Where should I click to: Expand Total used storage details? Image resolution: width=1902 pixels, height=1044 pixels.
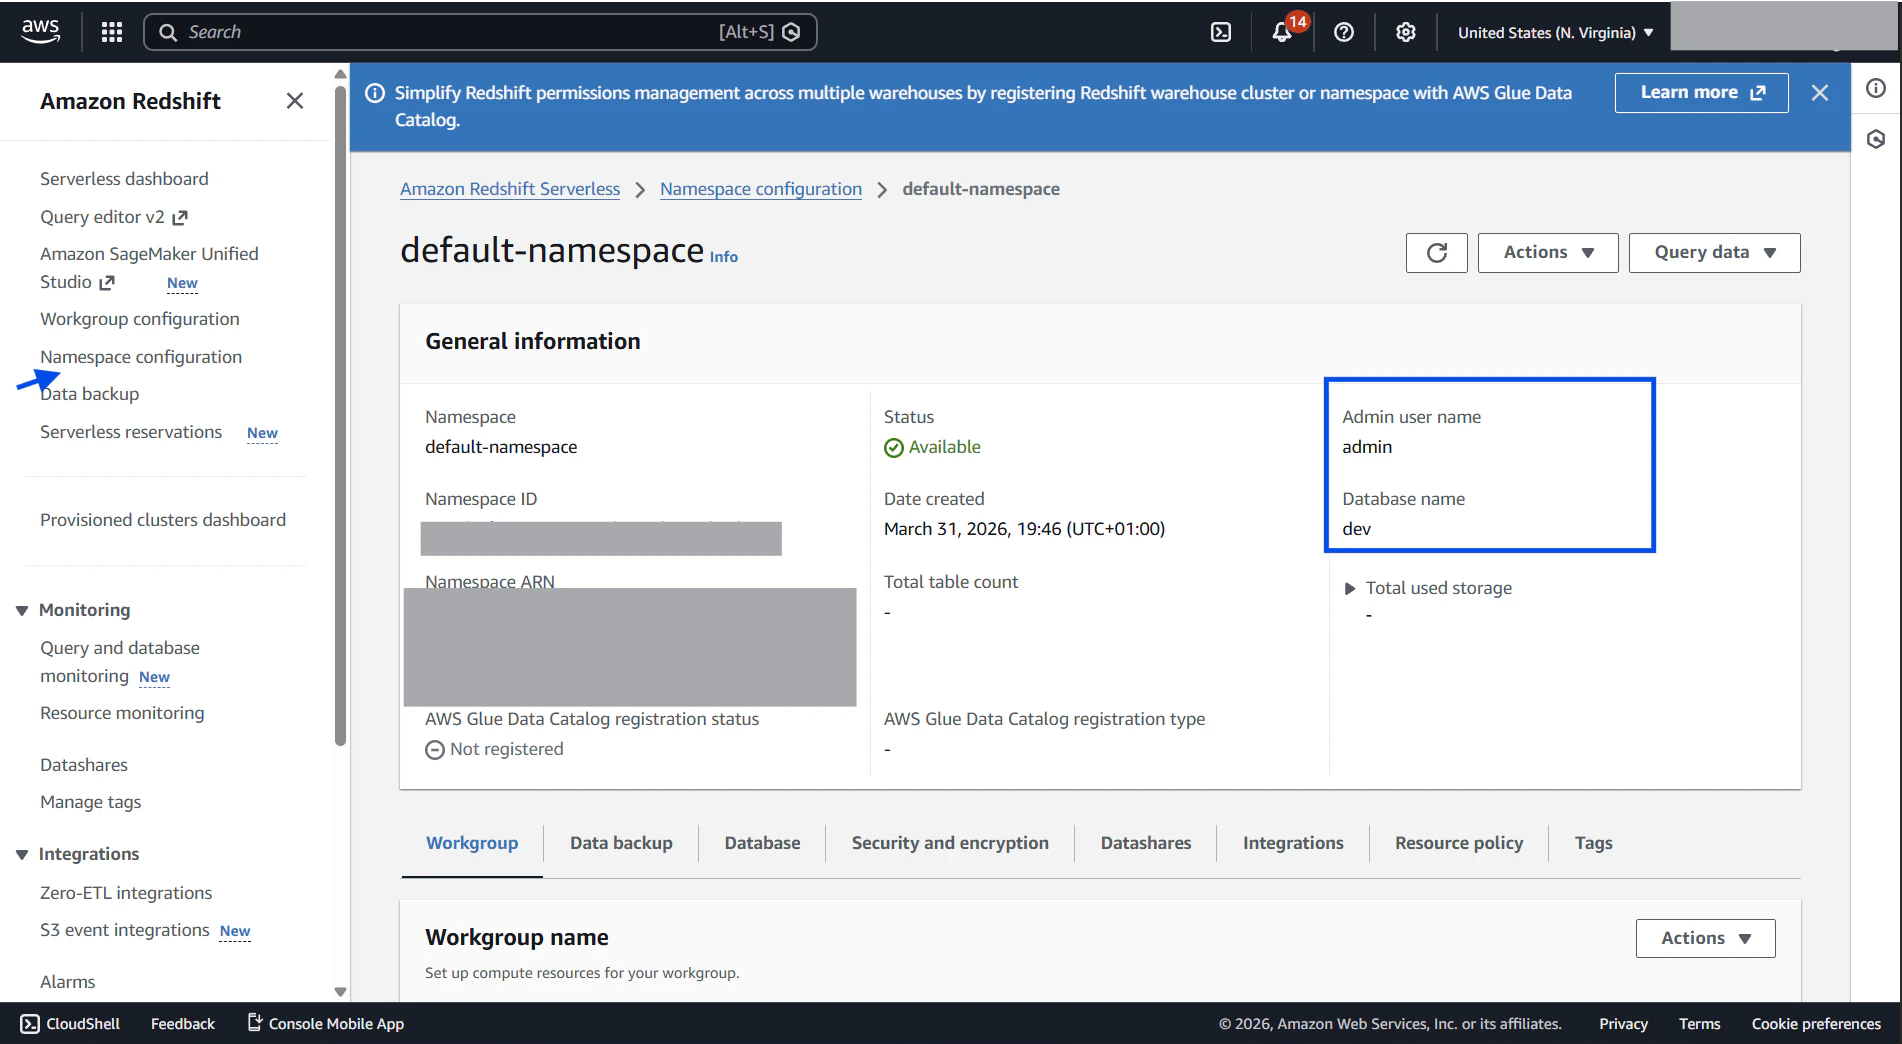pyautogui.click(x=1350, y=589)
